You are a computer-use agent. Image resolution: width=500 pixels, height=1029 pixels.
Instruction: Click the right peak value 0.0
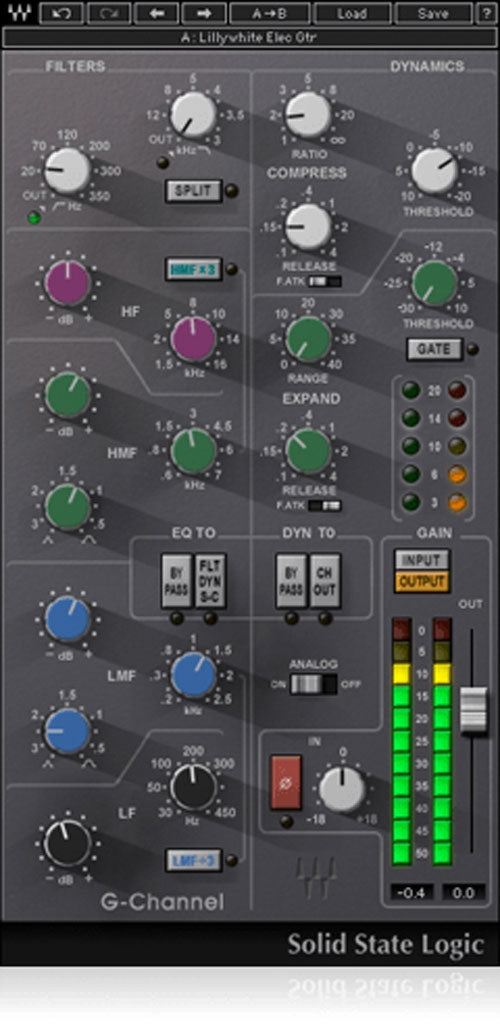463,892
